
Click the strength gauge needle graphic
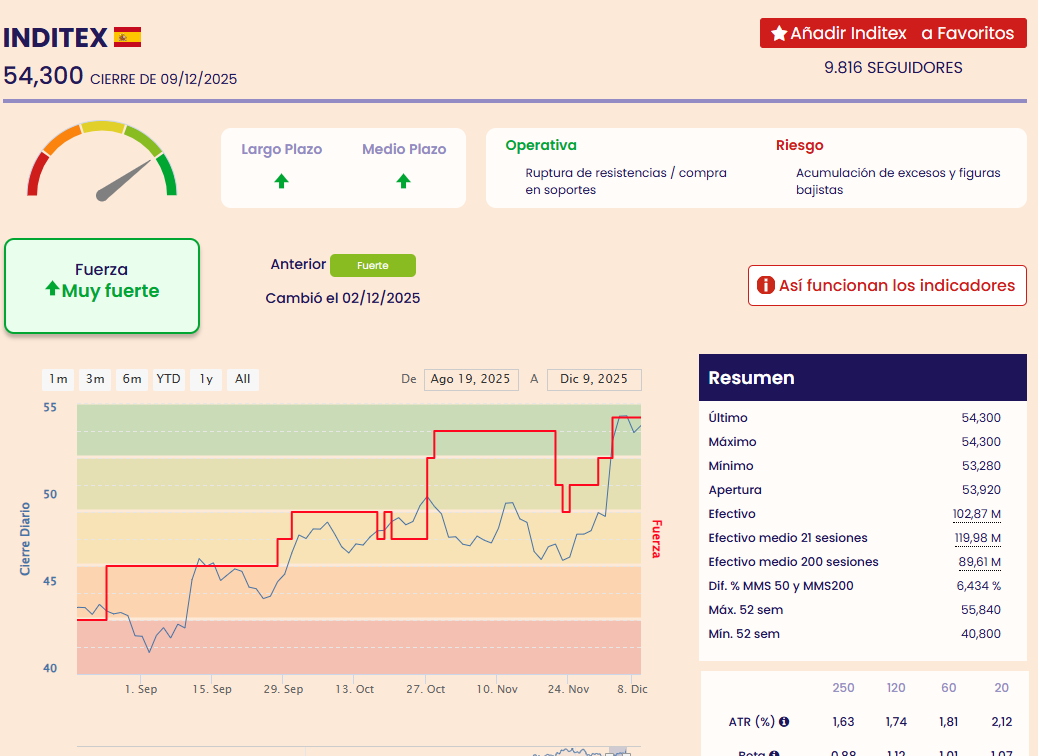(x=124, y=180)
